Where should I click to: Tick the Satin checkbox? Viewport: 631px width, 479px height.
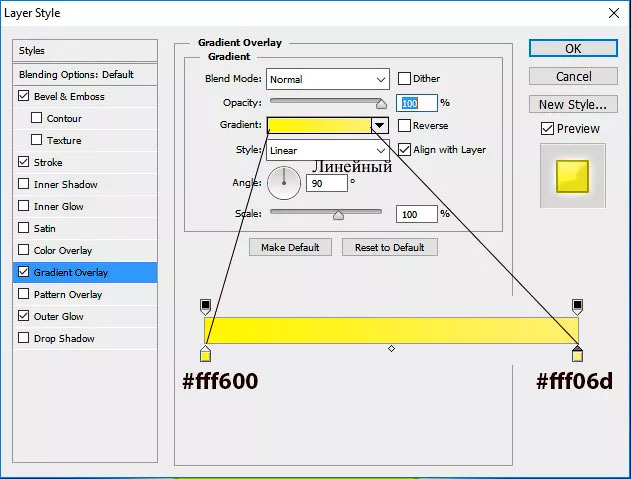[23, 228]
